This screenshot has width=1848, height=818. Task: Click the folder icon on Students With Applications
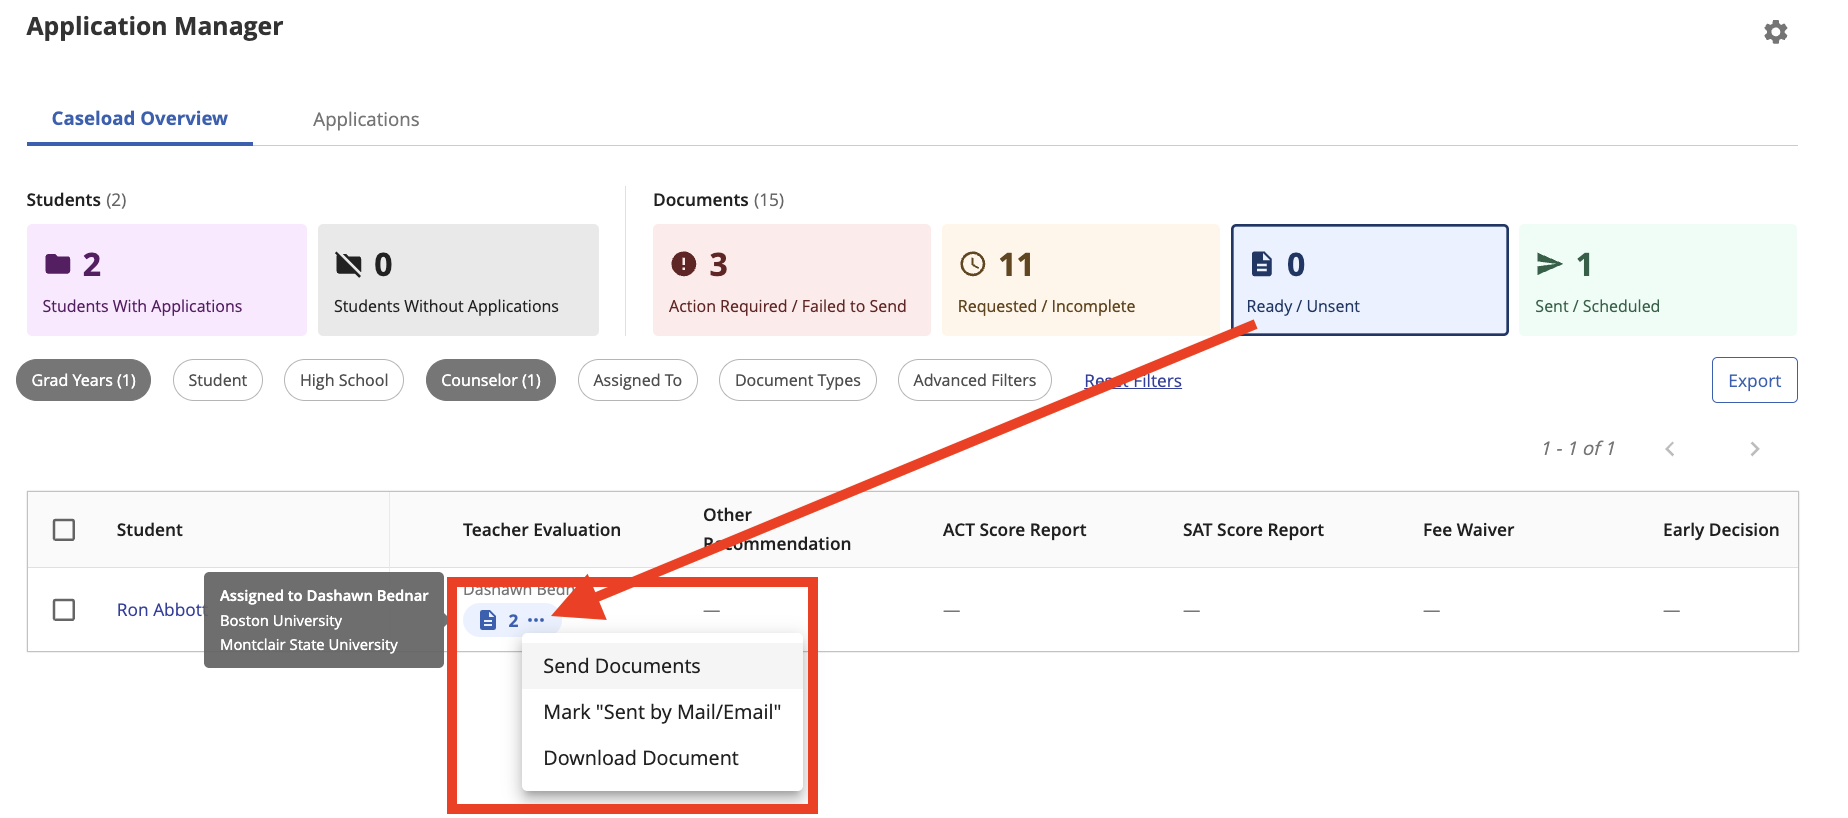[x=58, y=264]
